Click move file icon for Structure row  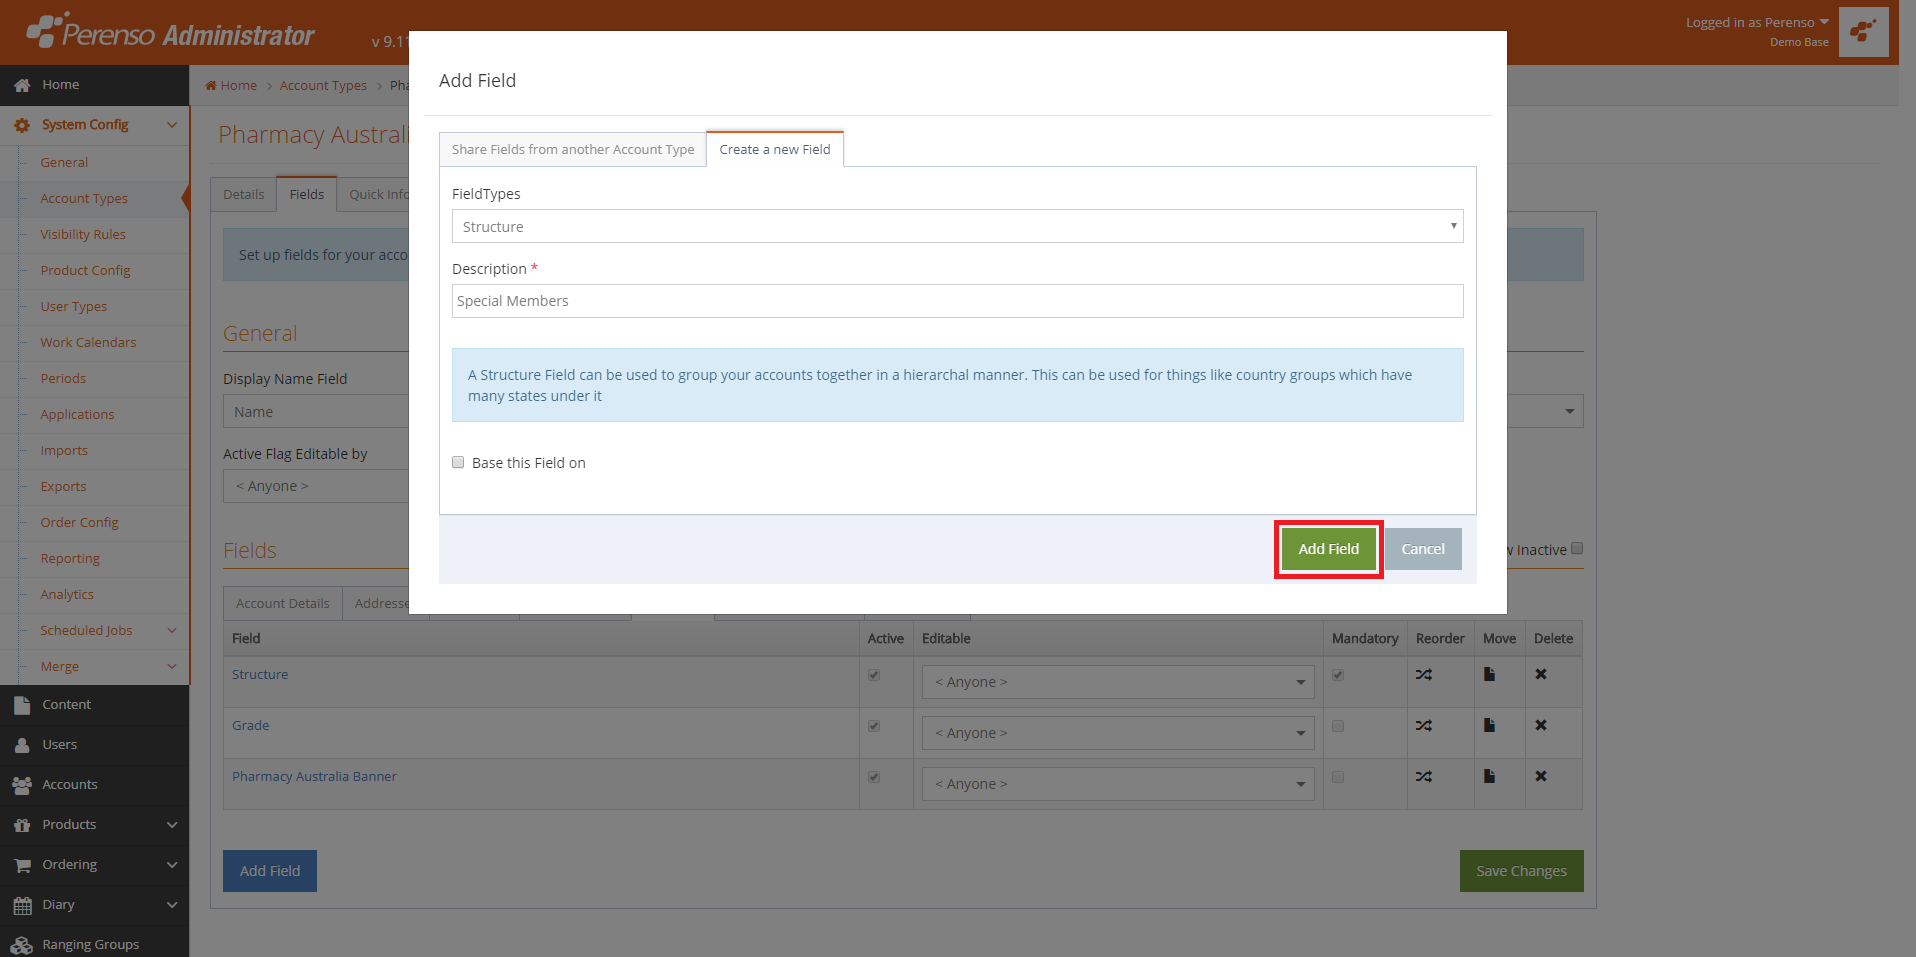tap(1489, 675)
